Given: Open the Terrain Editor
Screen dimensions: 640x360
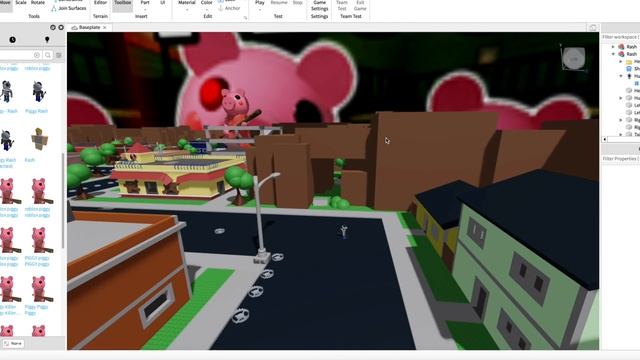Looking at the screenshot, I should click(100, 3).
